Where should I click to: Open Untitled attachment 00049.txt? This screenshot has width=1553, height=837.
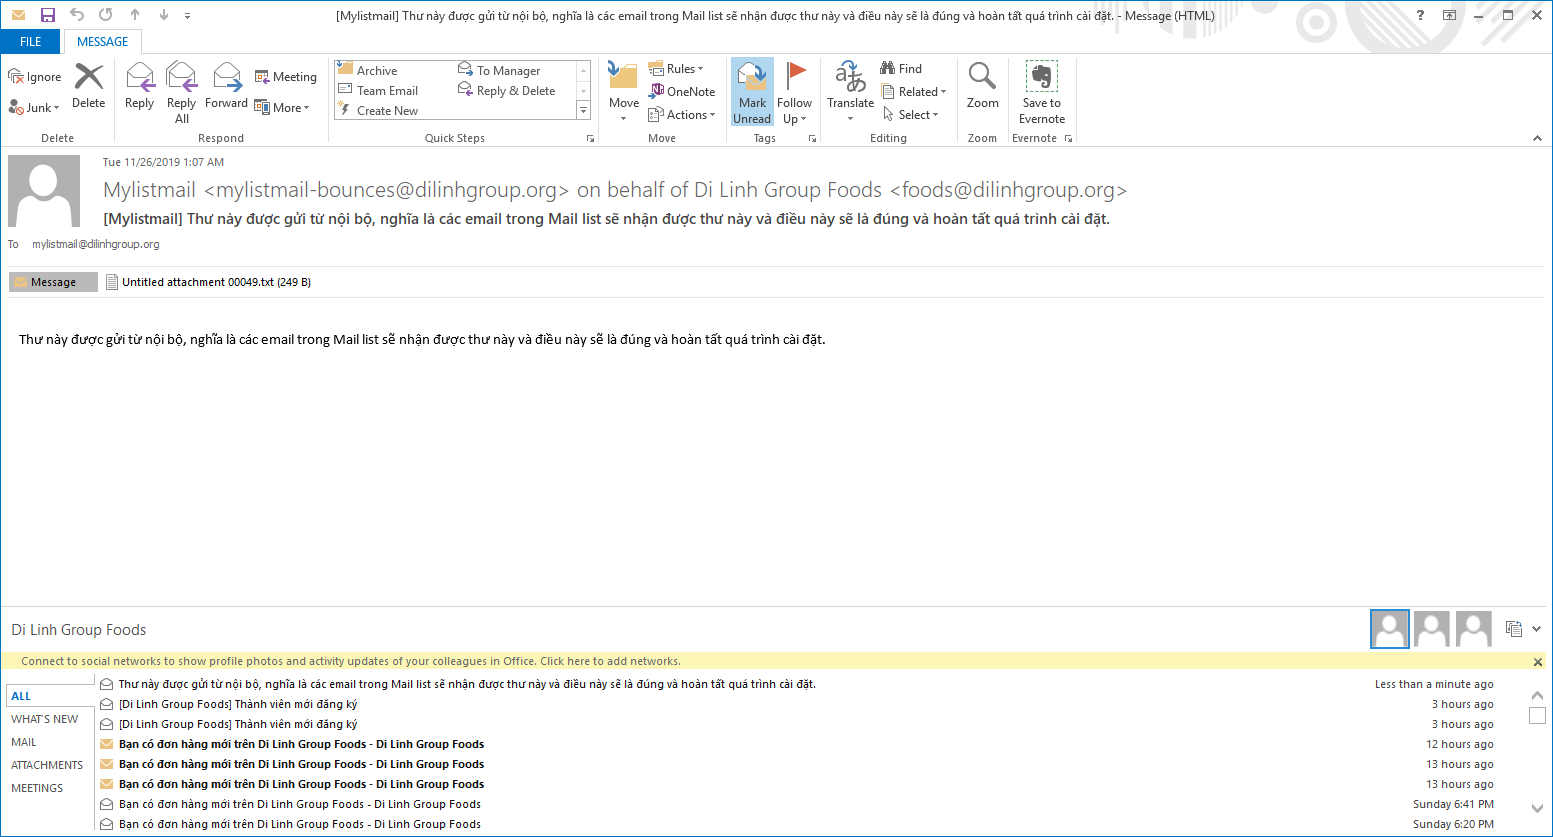point(208,282)
